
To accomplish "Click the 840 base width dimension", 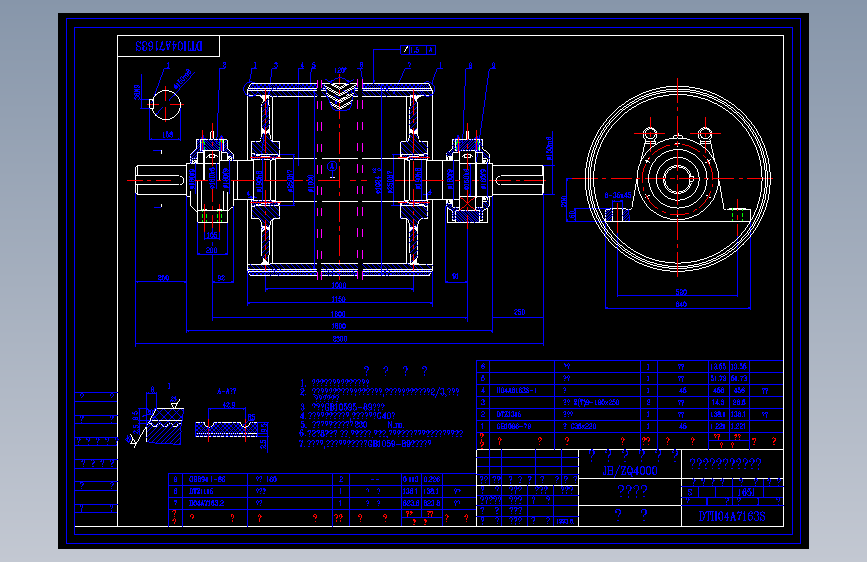I will point(681,304).
